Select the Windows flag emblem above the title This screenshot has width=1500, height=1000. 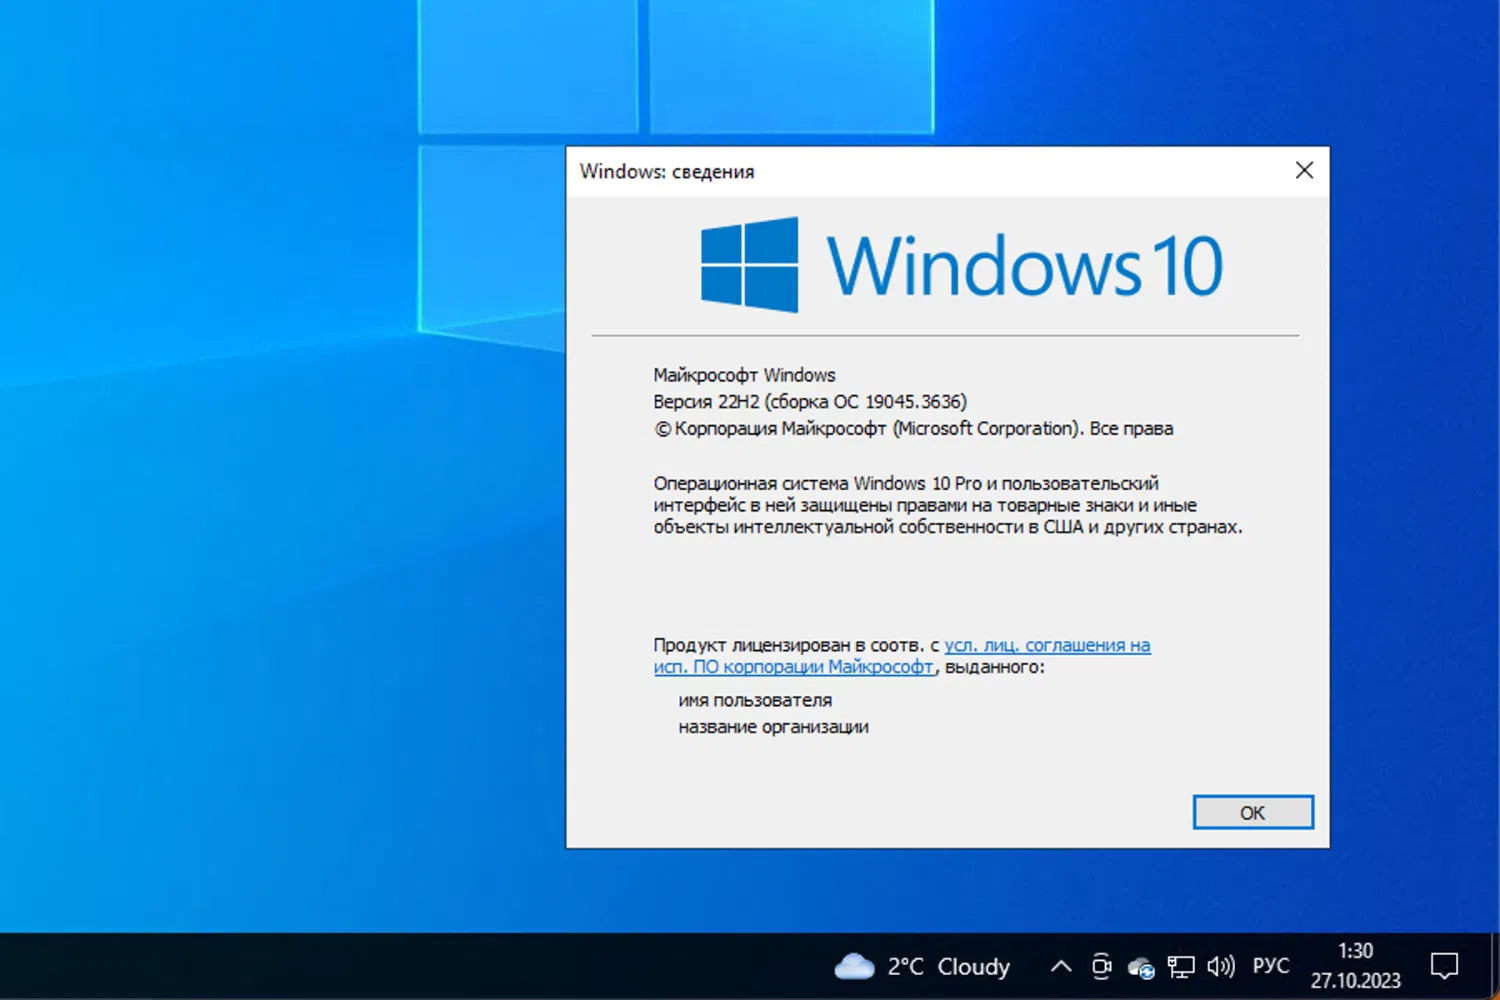750,262
